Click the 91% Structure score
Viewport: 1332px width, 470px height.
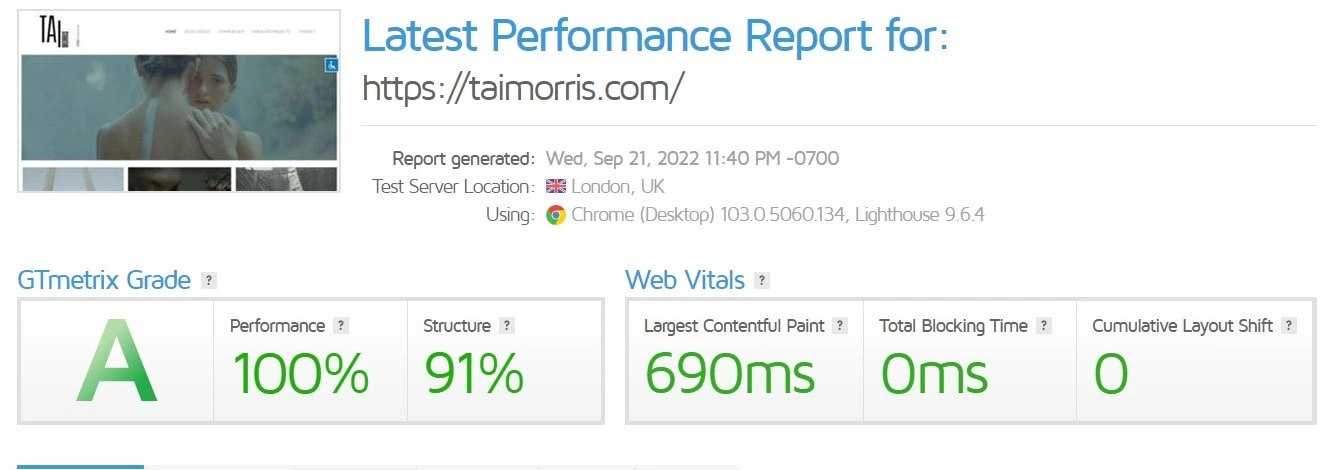474,374
